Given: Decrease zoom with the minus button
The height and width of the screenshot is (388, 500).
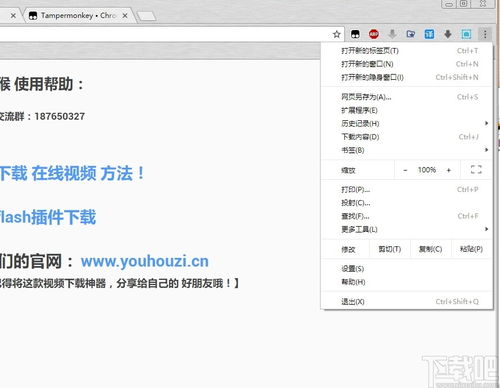Looking at the screenshot, I should 405,170.
